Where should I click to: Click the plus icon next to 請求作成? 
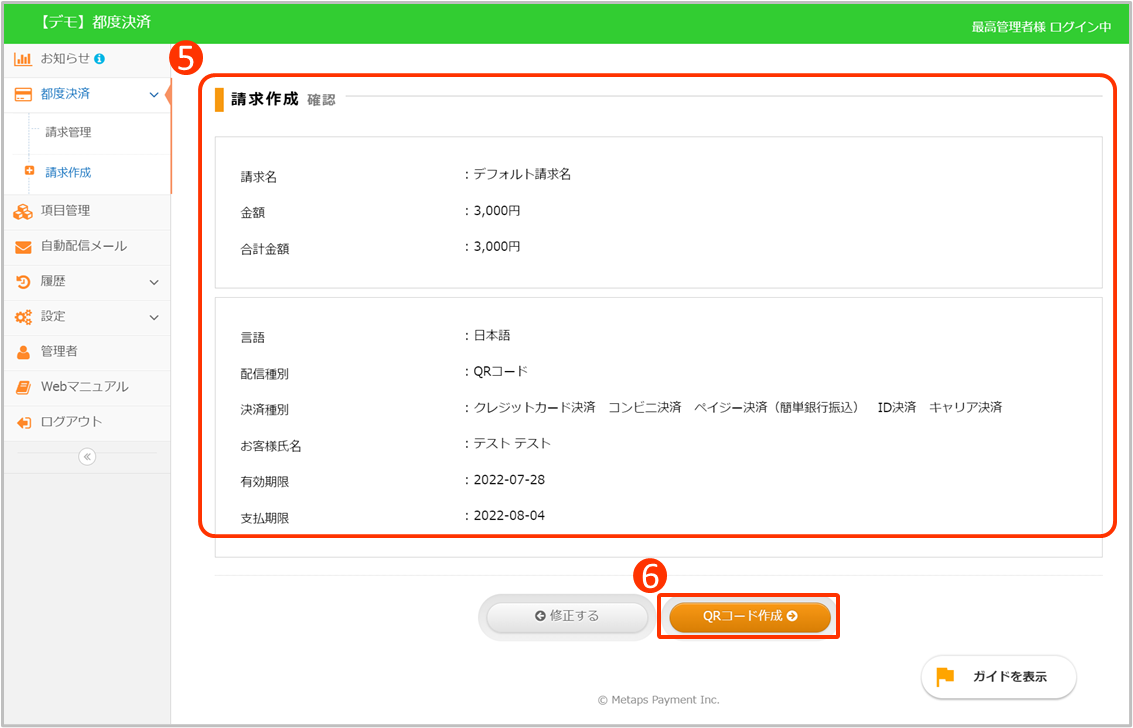tap(29, 171)
